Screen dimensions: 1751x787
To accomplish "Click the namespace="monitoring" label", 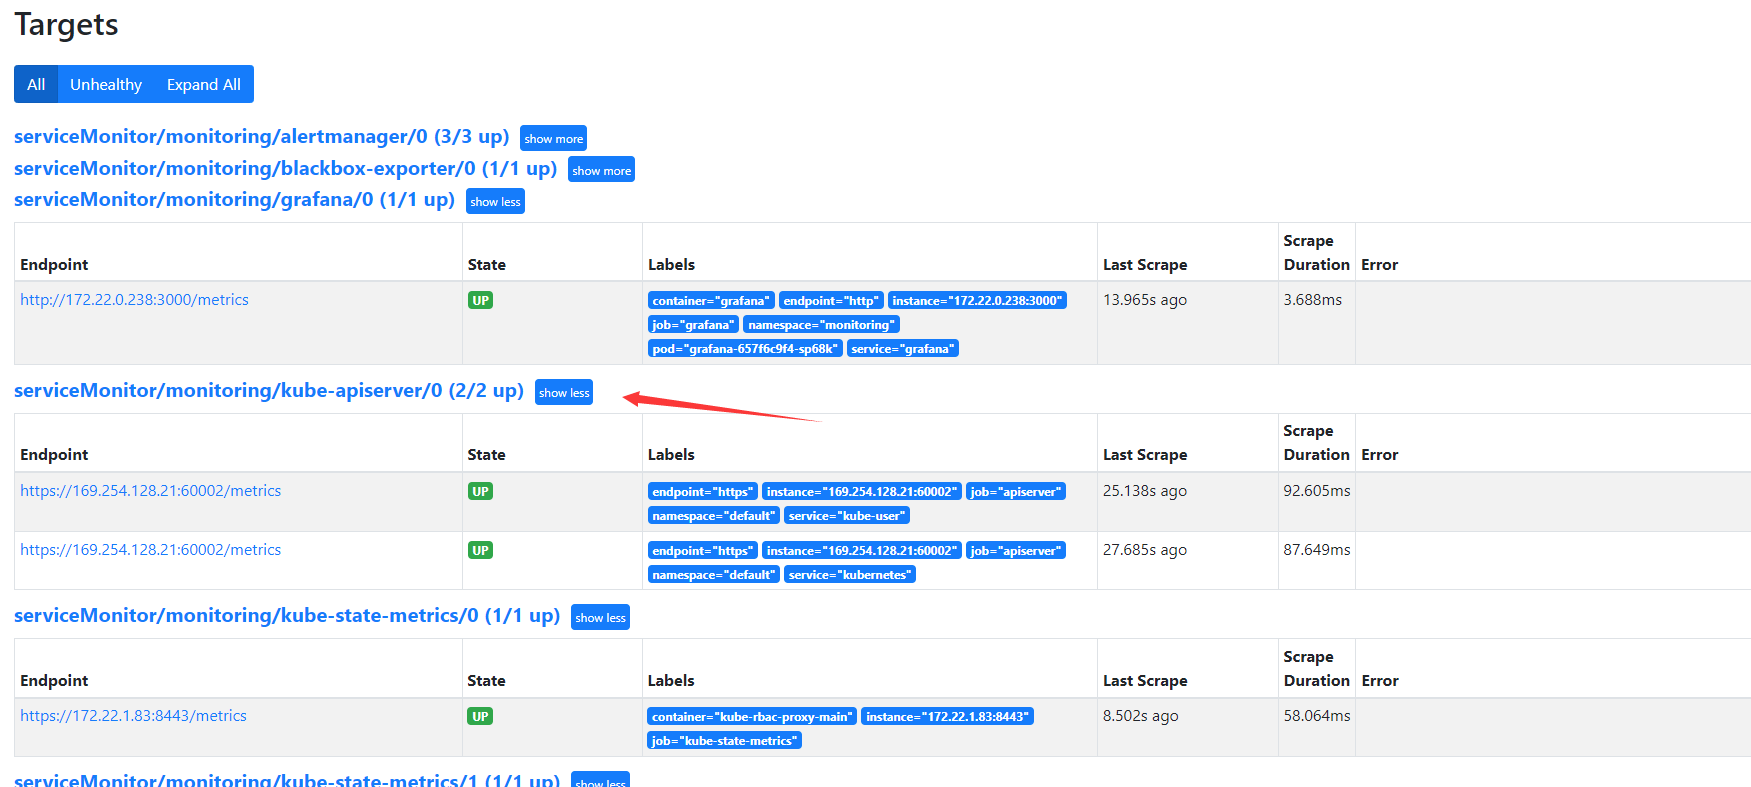I will tap(821, 325).
